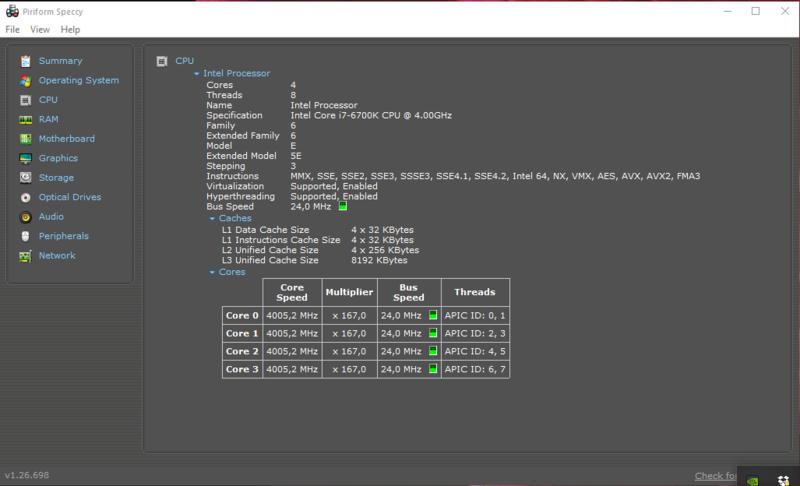800x486 pixels.
Task: Click the Dropbox tray icon at bottom right
Action: click(x=783, y=480)
